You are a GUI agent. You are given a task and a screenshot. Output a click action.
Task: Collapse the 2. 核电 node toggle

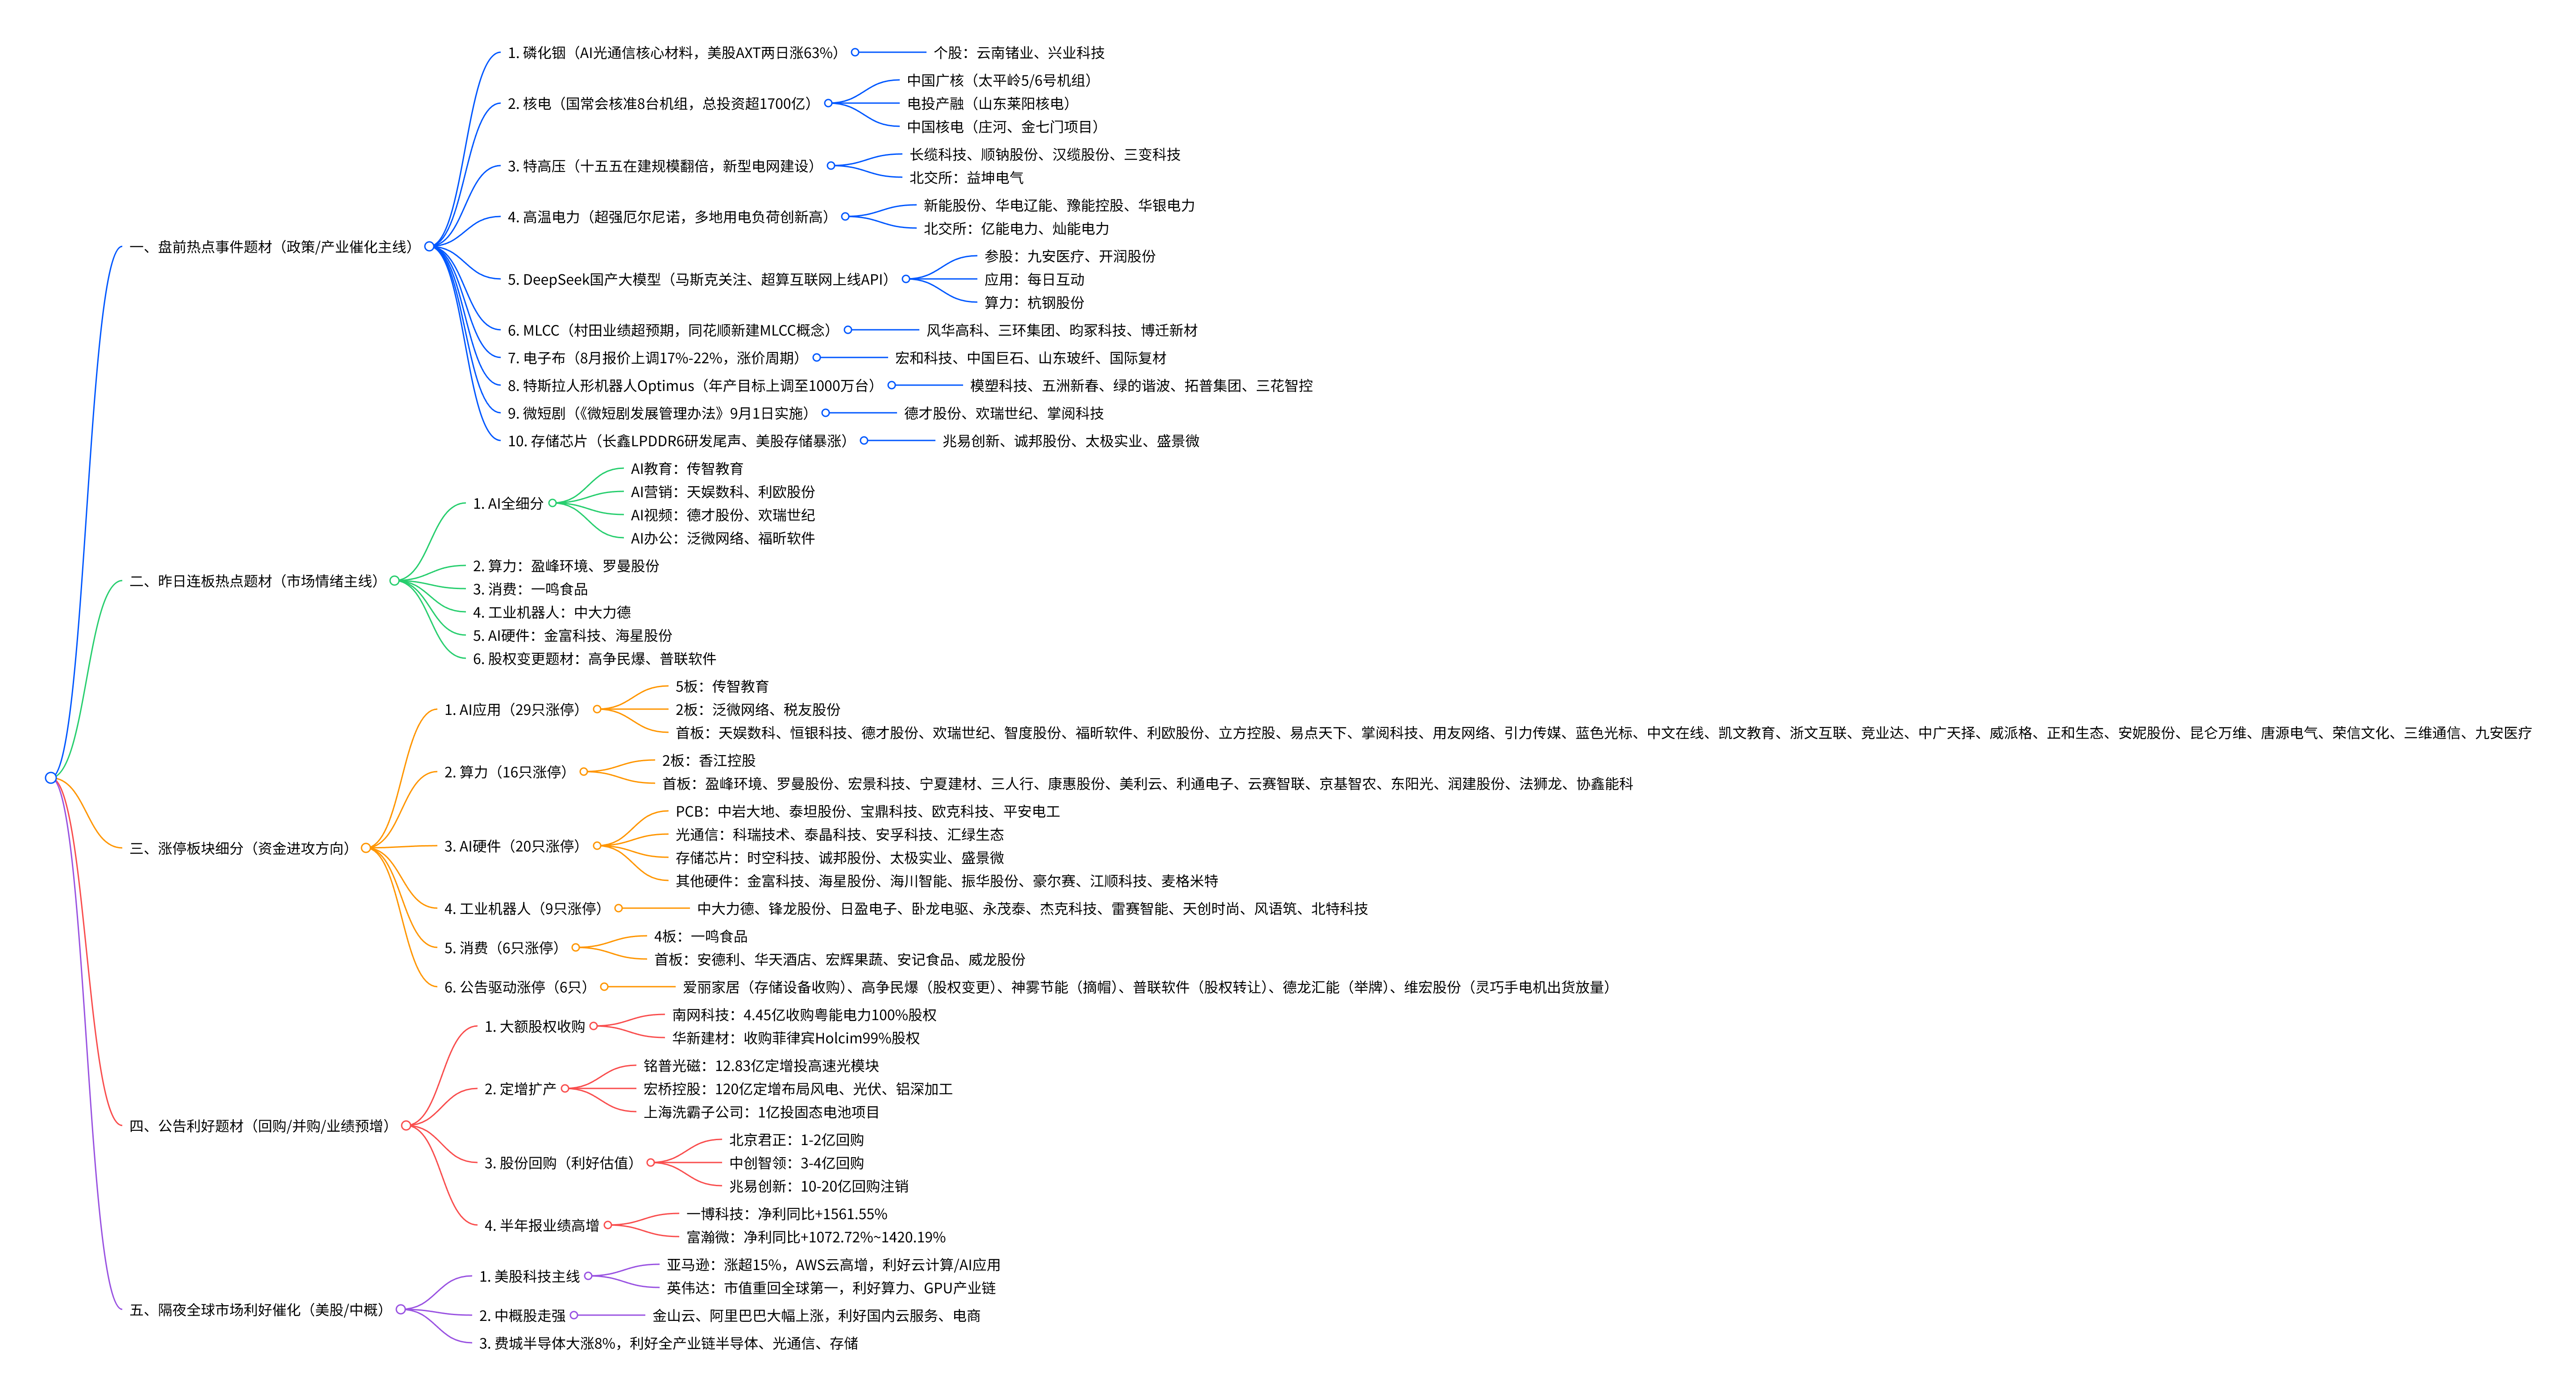828,103
